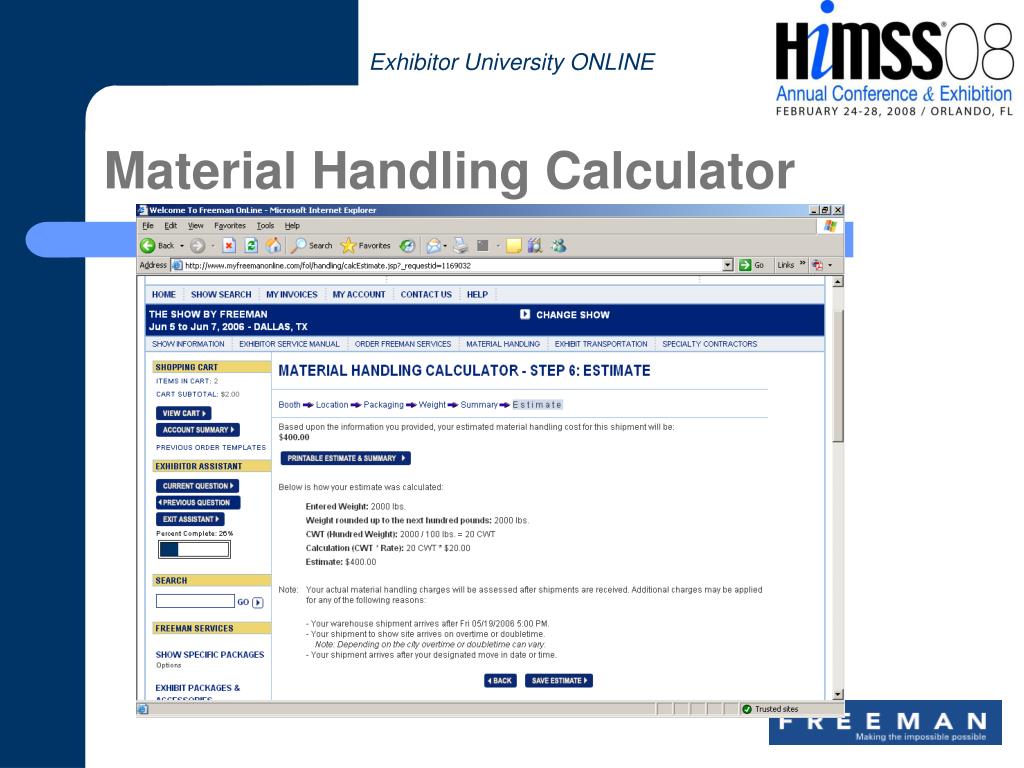Expand the PDF toolbar dropdown arrow
The width and height of the screenshot is (1024, 768).
pyautogui.click(x=830, y=265)
